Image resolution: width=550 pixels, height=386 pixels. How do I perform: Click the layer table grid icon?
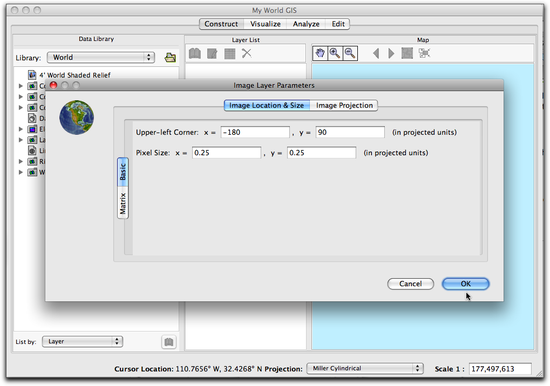[230, 54]
